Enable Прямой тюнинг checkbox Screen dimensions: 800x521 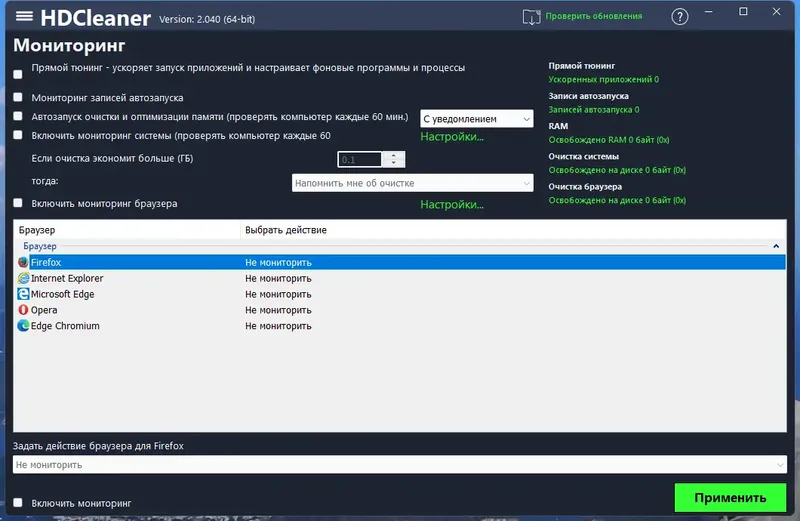point(18,75)
